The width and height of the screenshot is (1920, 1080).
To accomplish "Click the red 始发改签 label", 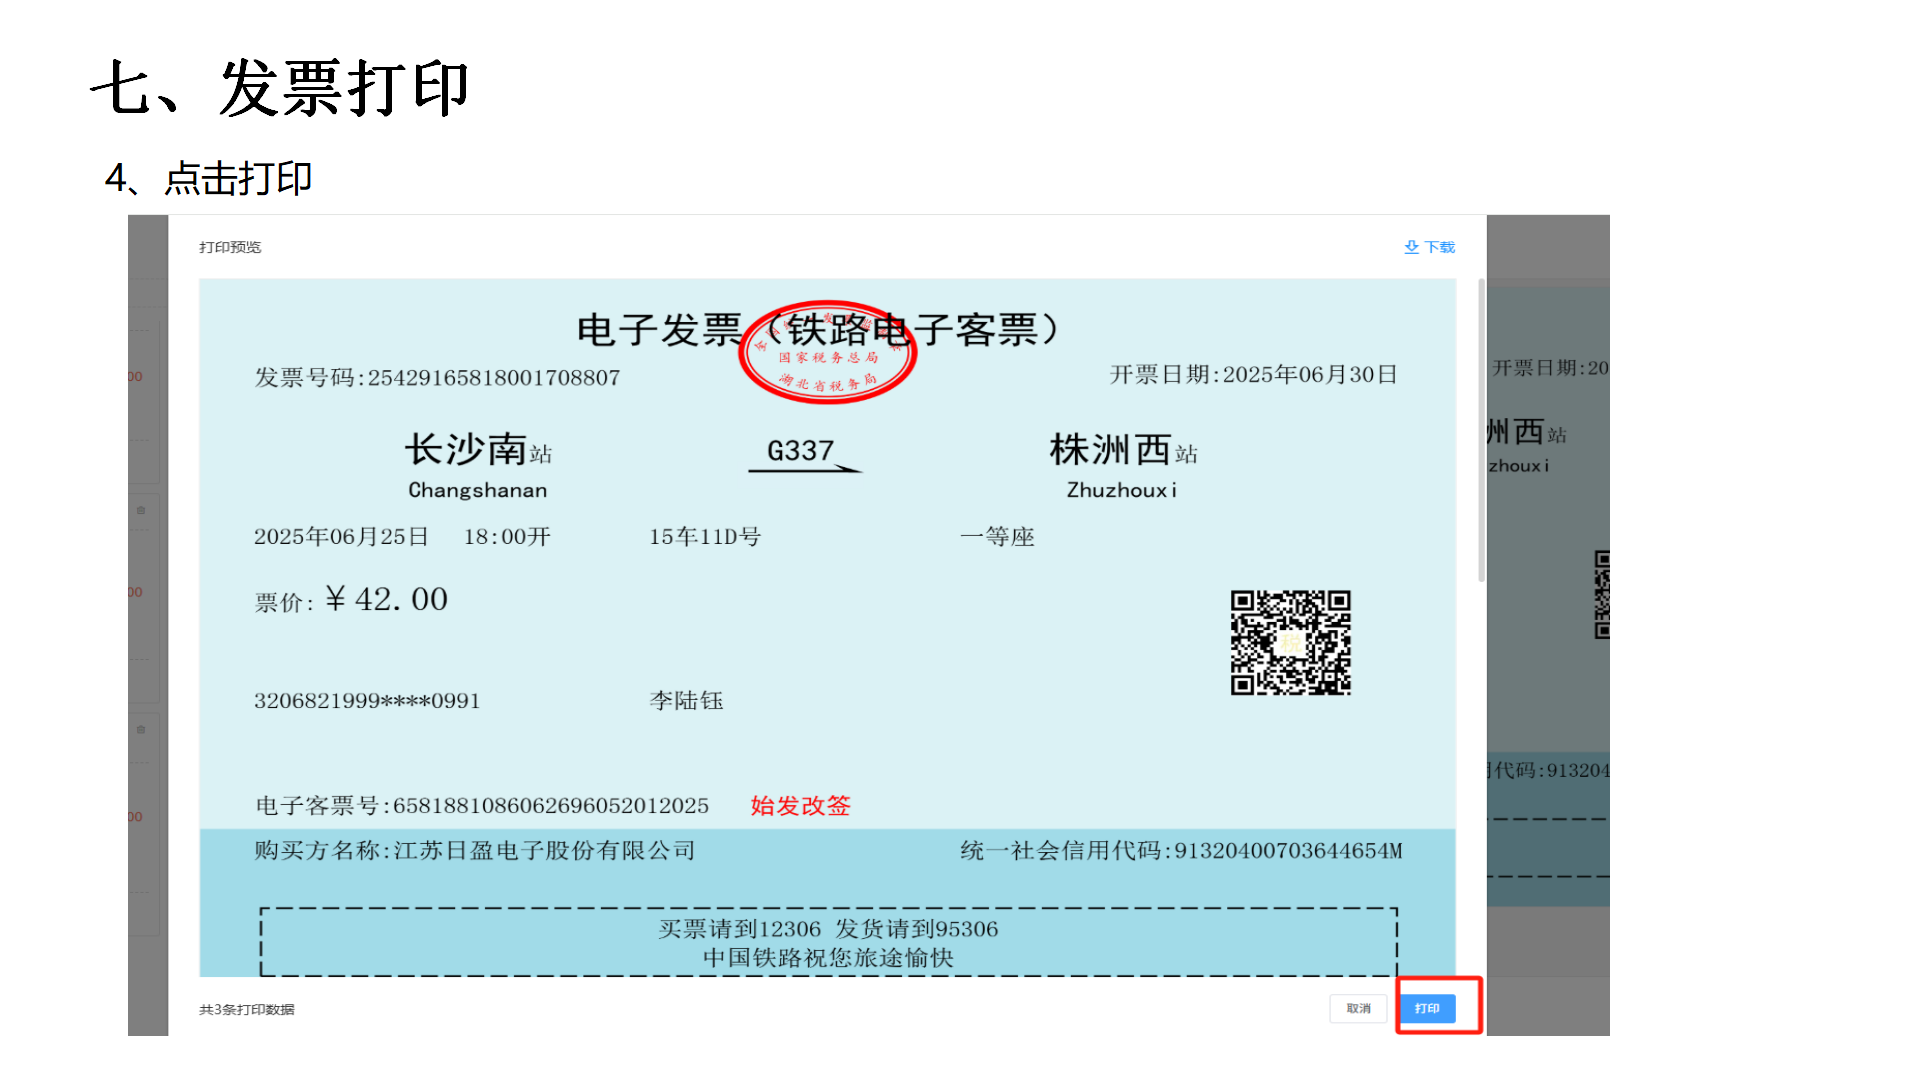I will (x=800, y=806).
